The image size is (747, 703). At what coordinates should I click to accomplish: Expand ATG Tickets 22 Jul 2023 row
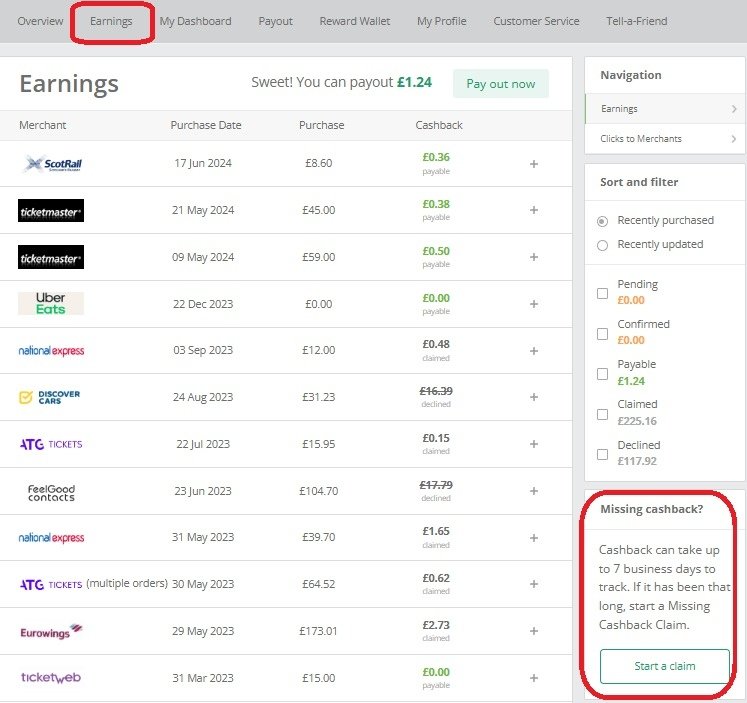(x=534, y=444)
